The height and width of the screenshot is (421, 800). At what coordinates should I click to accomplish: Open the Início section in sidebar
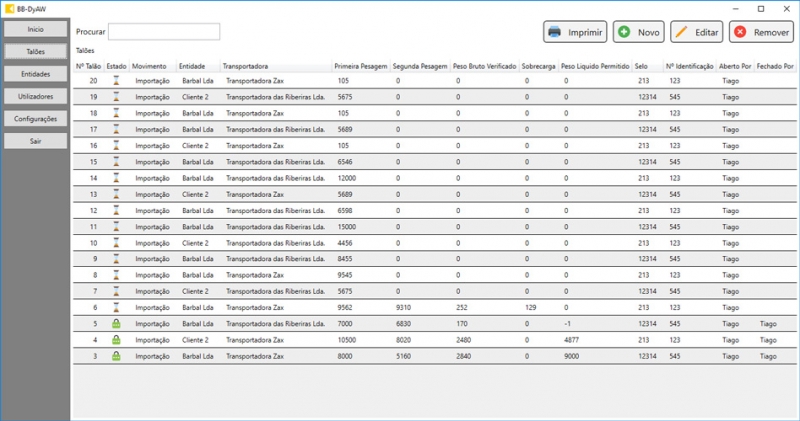click(x=35, y=29)
